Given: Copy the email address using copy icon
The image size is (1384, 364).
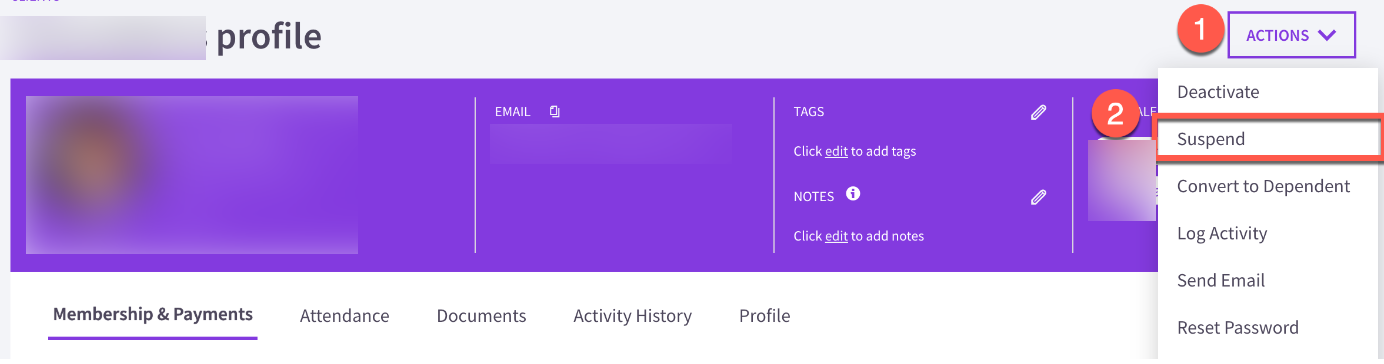Looking at the screenshot, I should (x=554, y=112).
